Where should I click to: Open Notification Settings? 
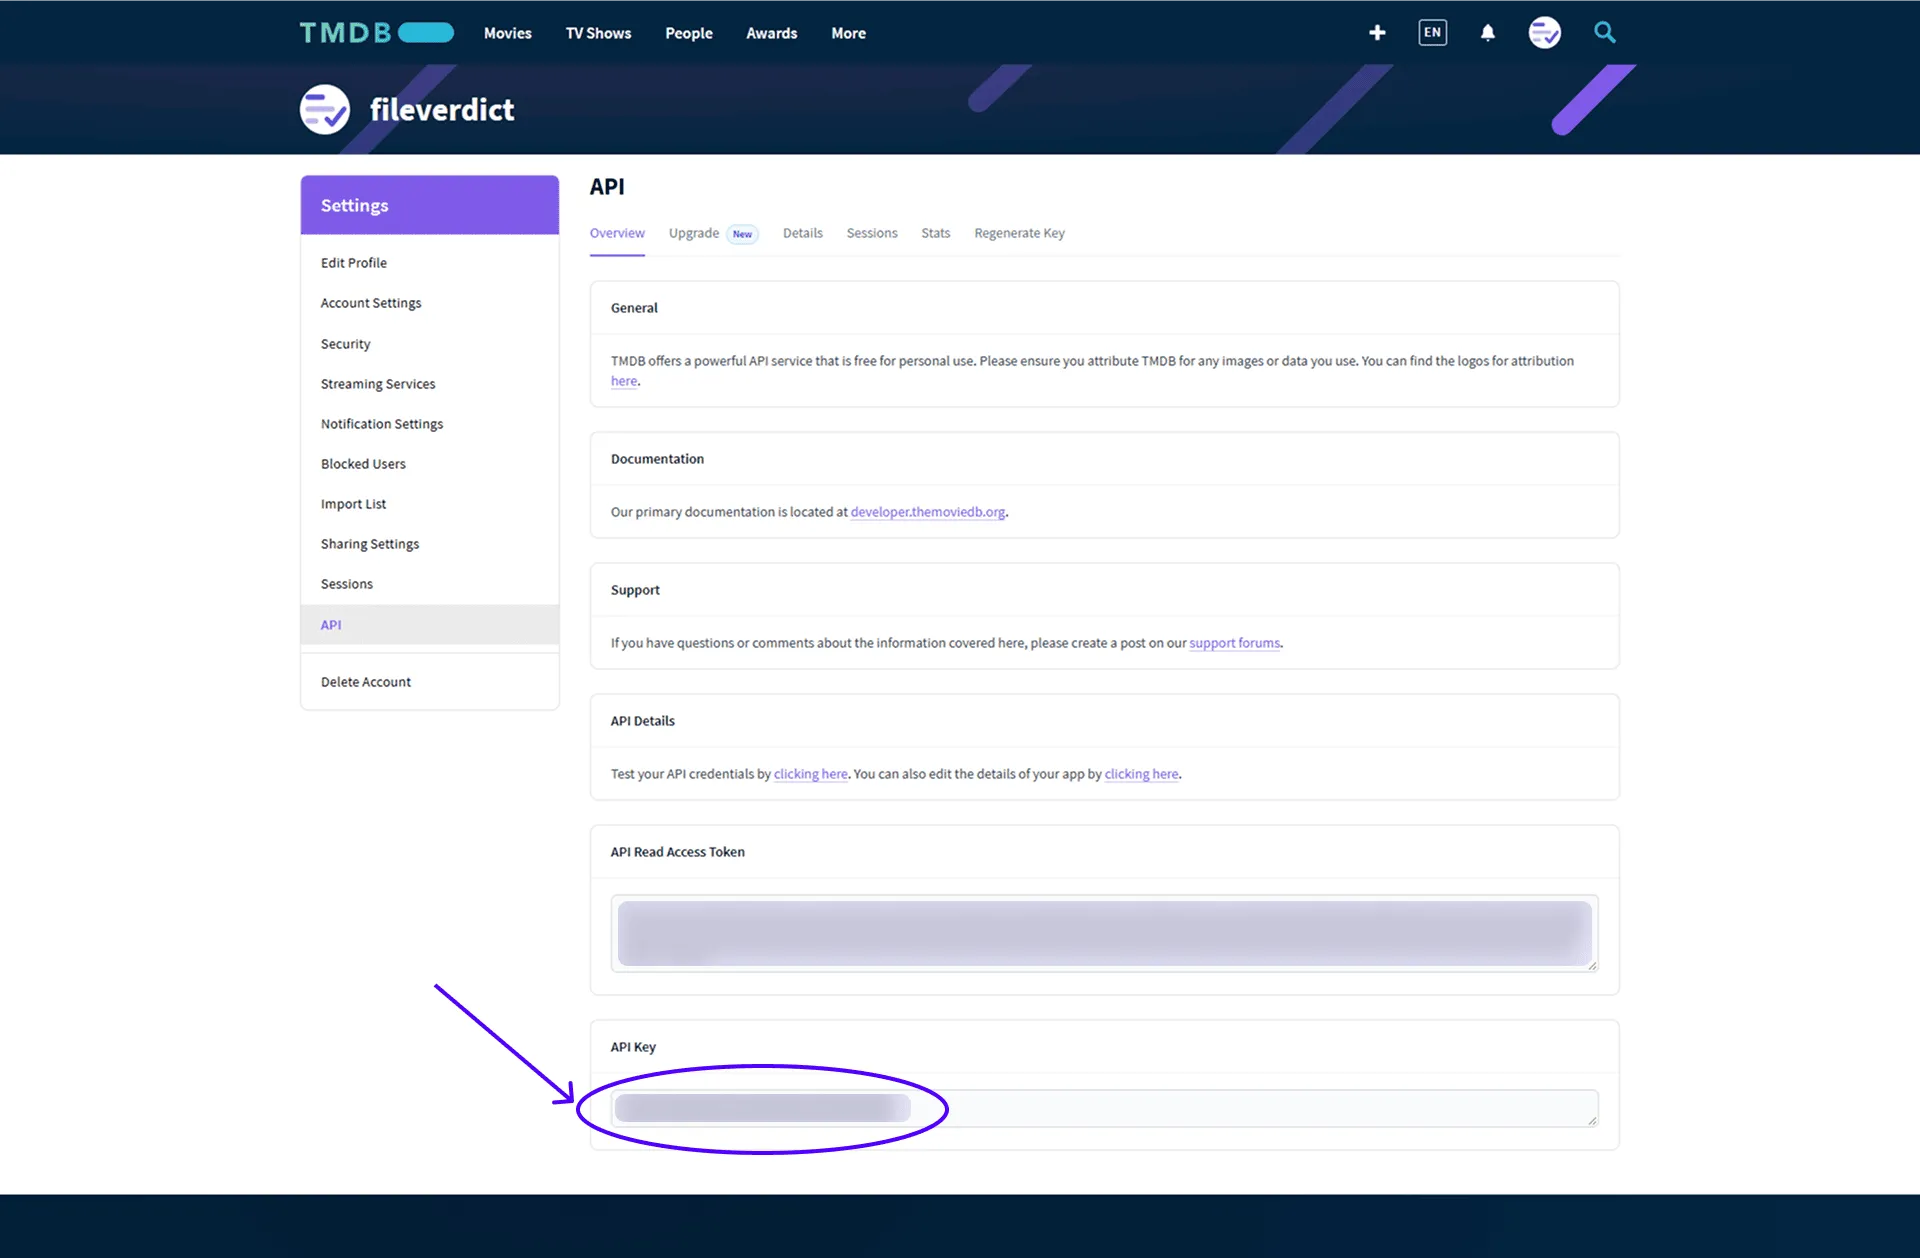click(382, 424)
